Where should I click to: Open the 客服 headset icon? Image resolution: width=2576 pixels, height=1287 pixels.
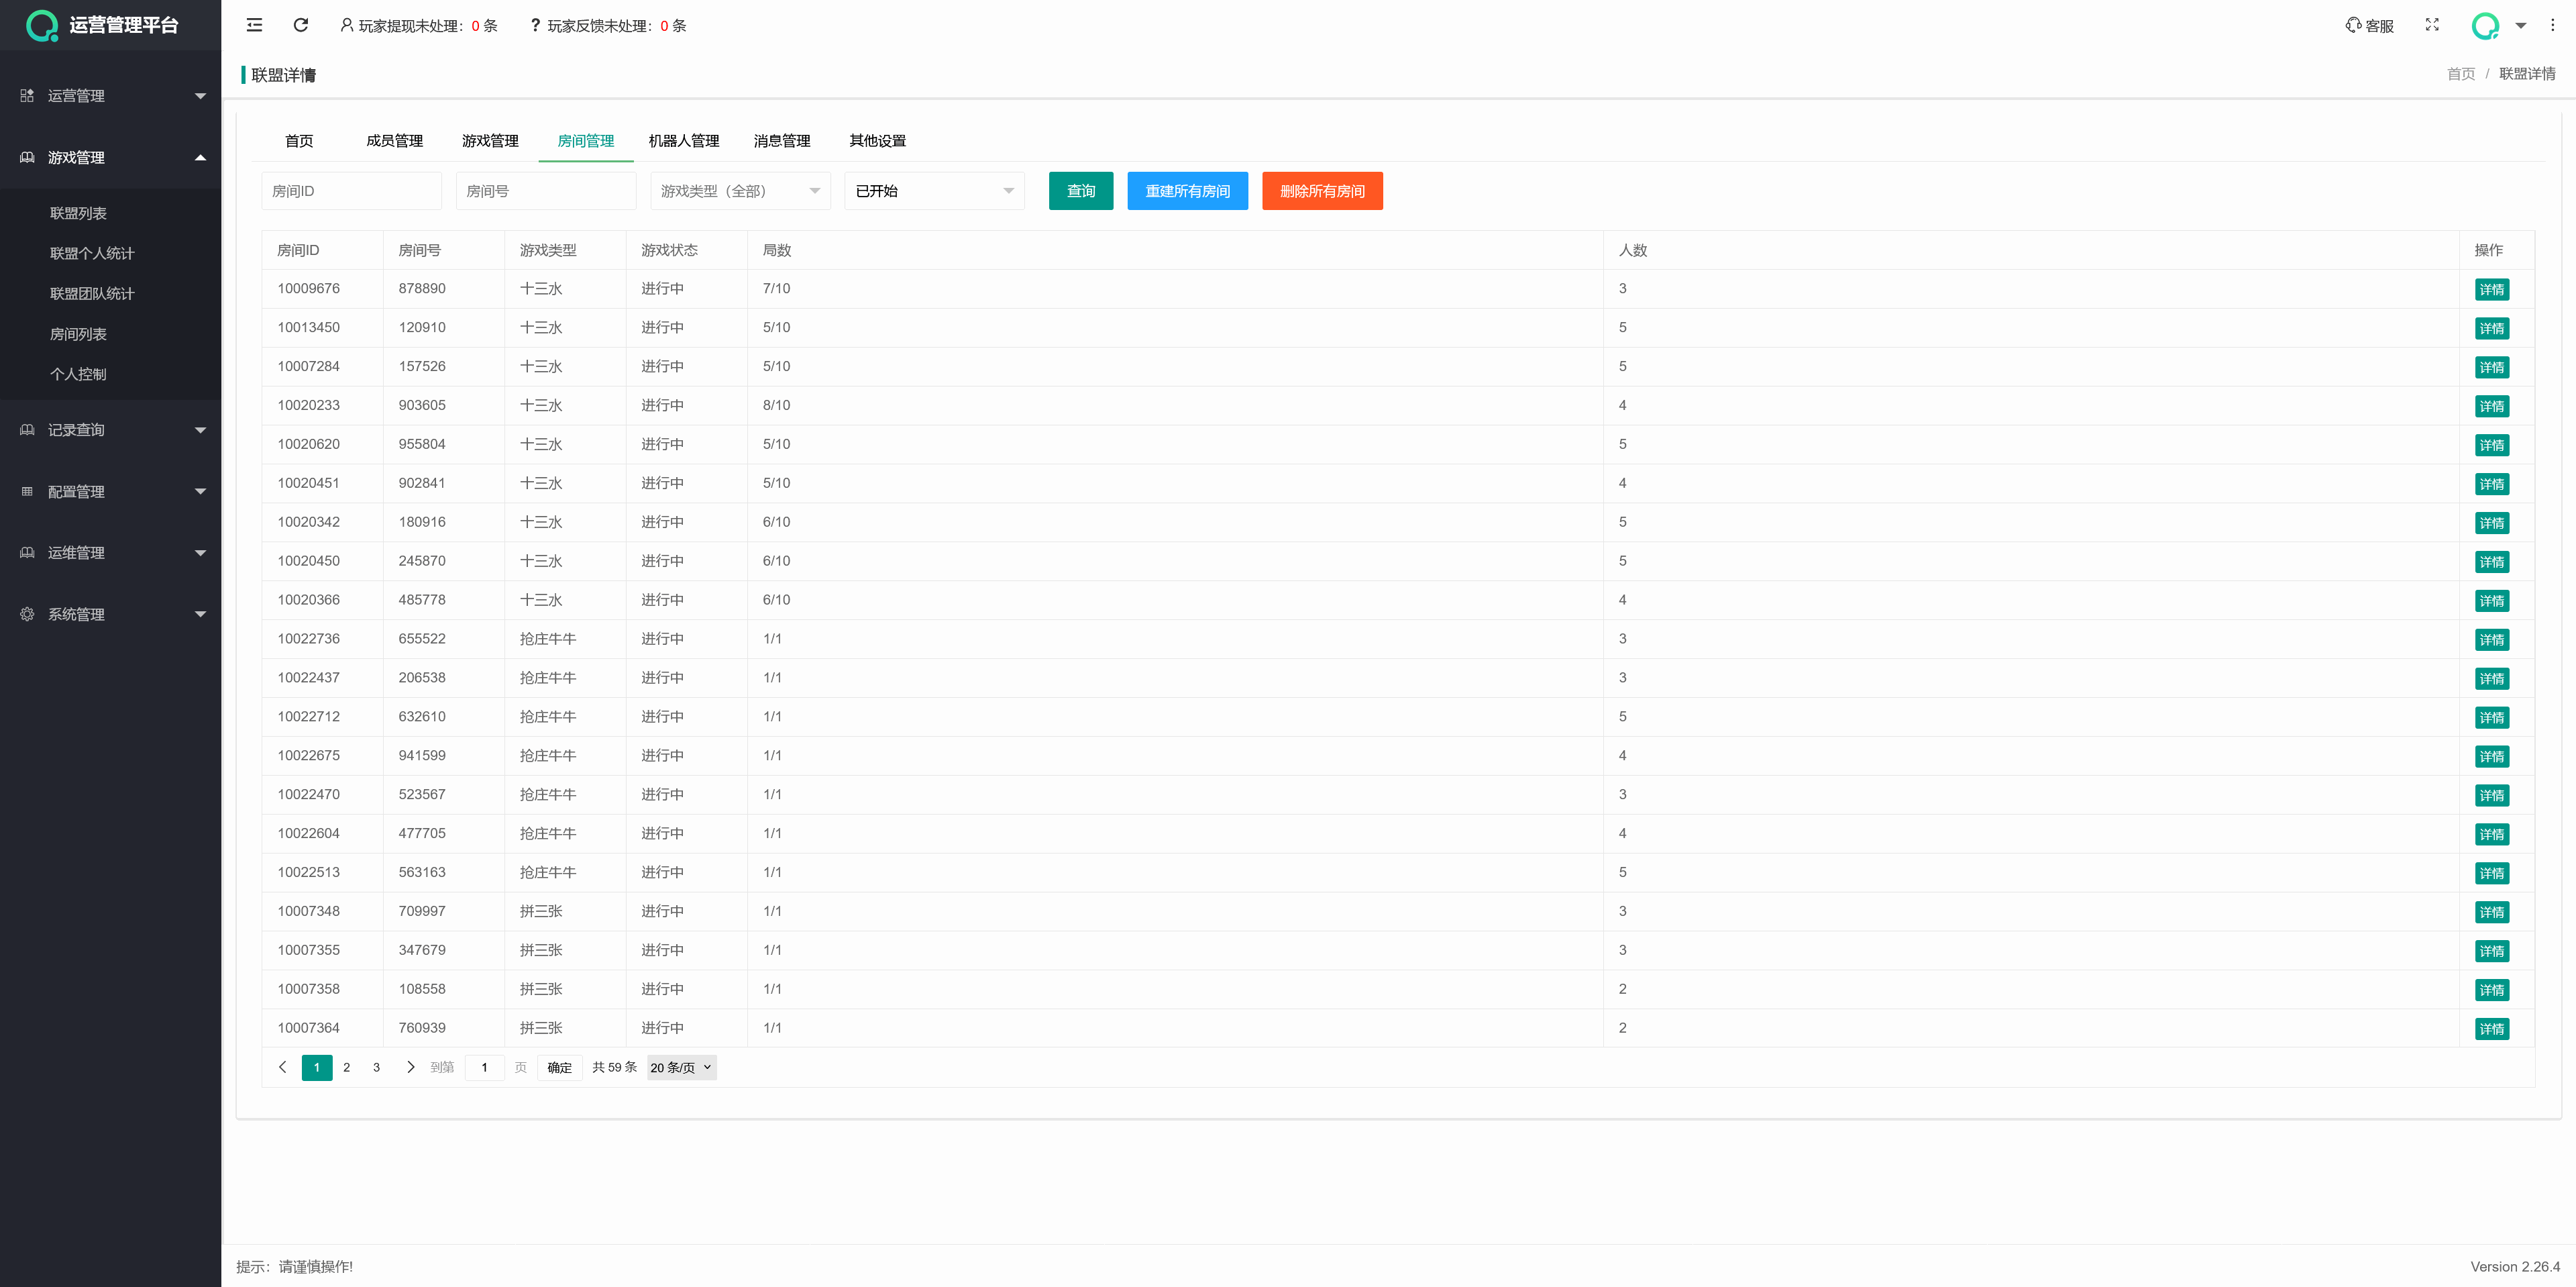tap(2353, 25)
